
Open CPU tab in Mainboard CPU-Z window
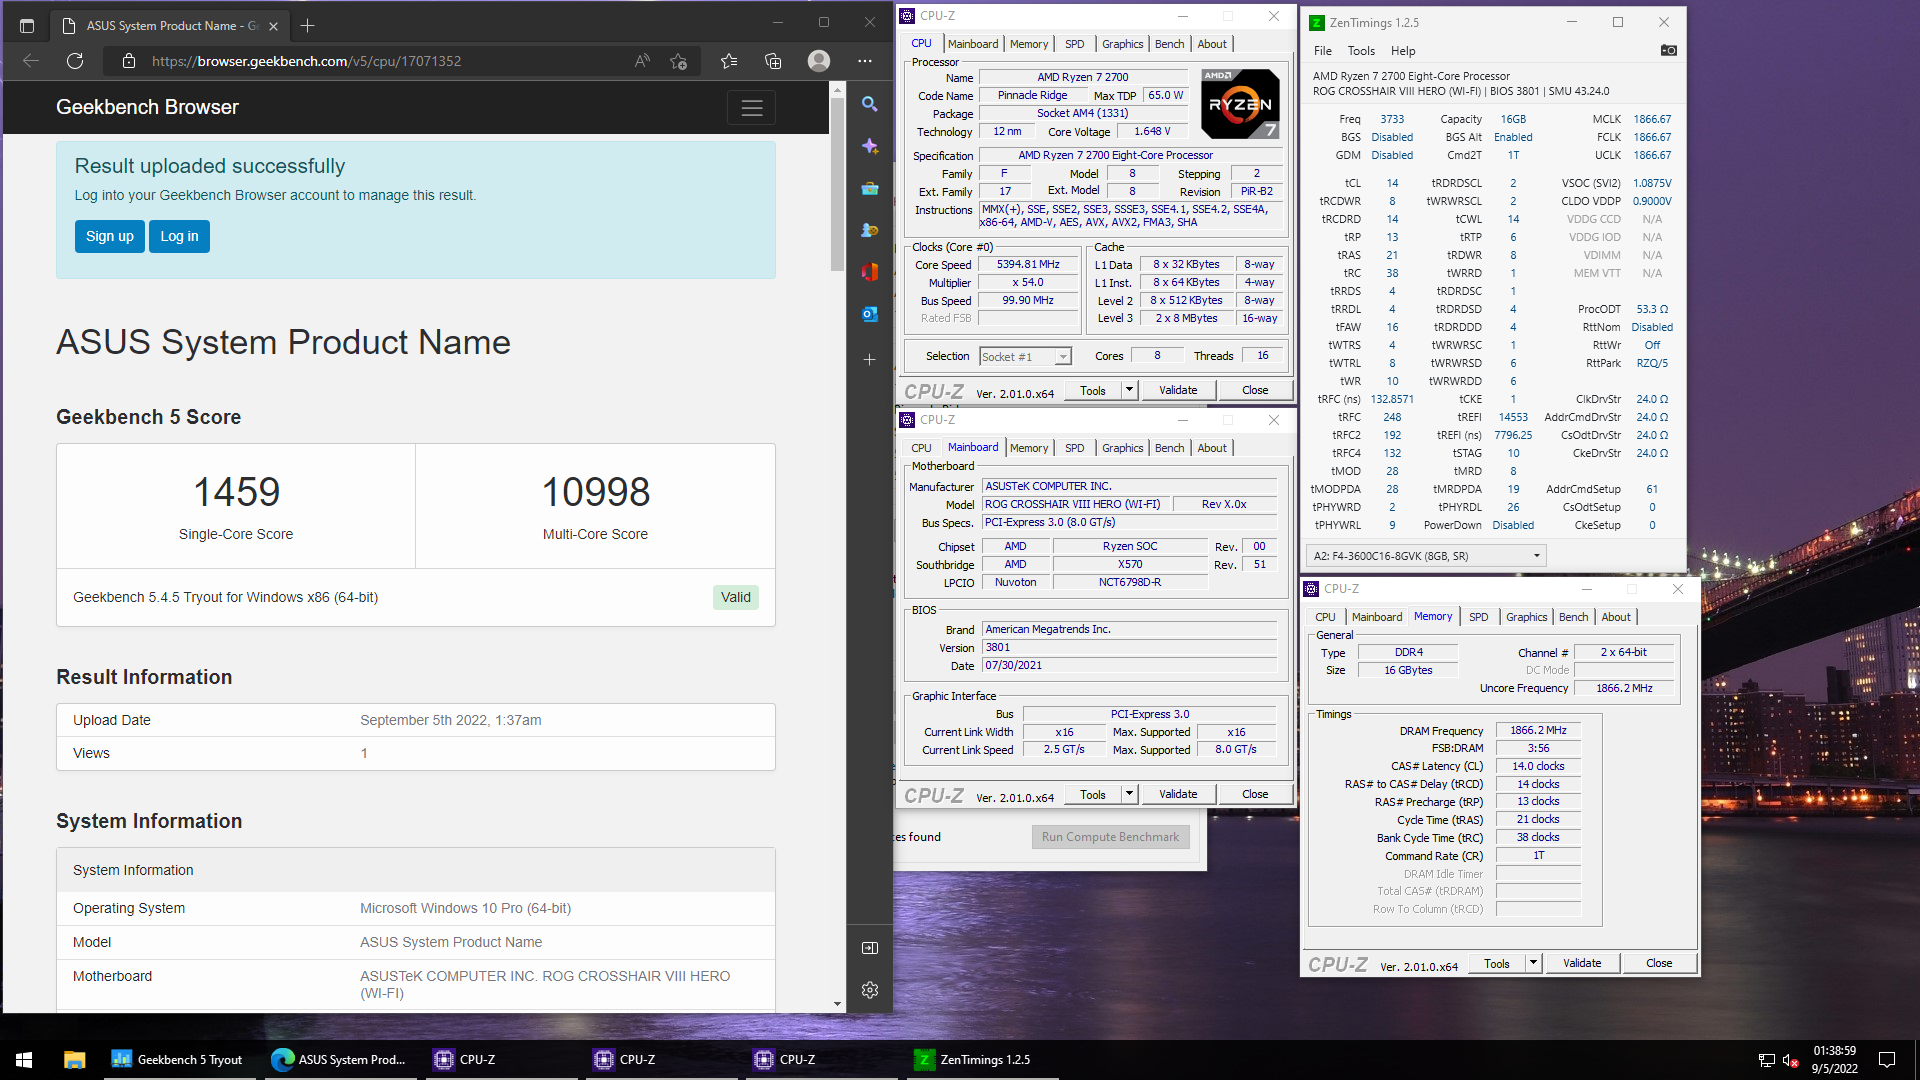(x=921, y=448)
